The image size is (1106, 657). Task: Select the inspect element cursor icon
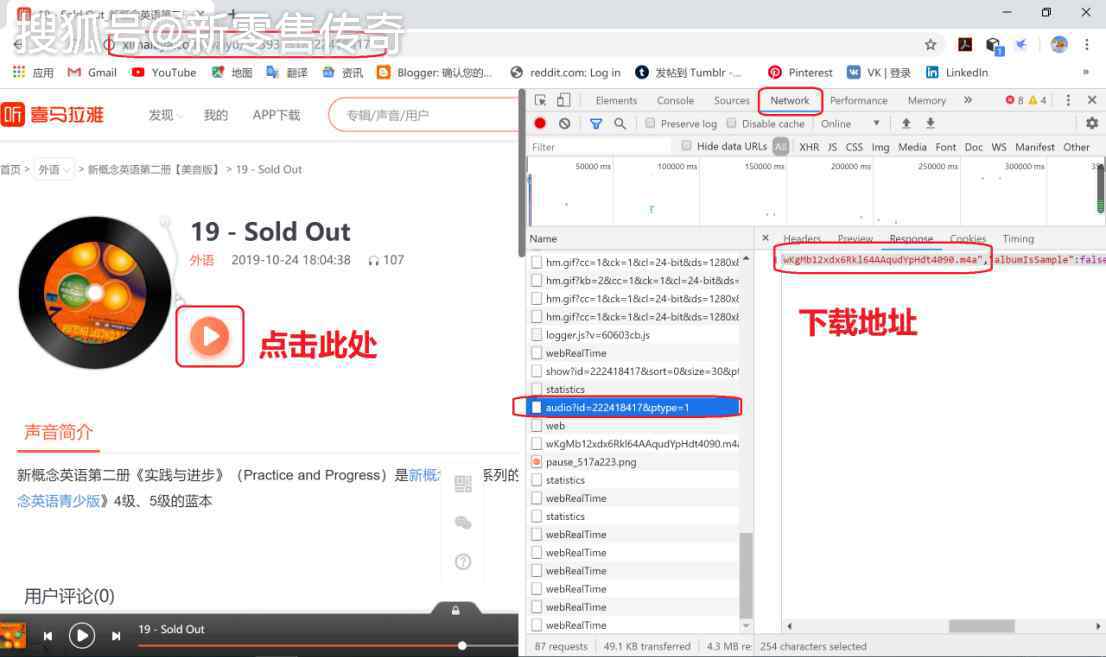[540, 100]
